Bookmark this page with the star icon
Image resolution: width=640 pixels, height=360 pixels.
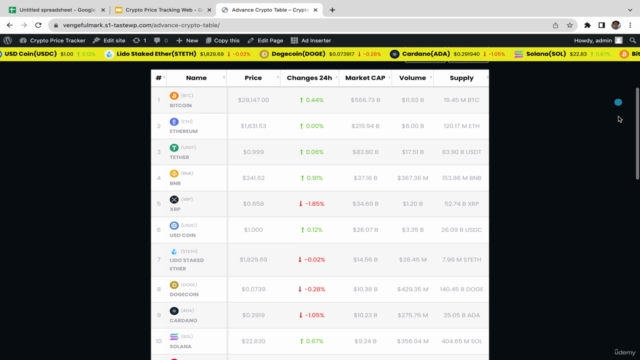(569, 25)
